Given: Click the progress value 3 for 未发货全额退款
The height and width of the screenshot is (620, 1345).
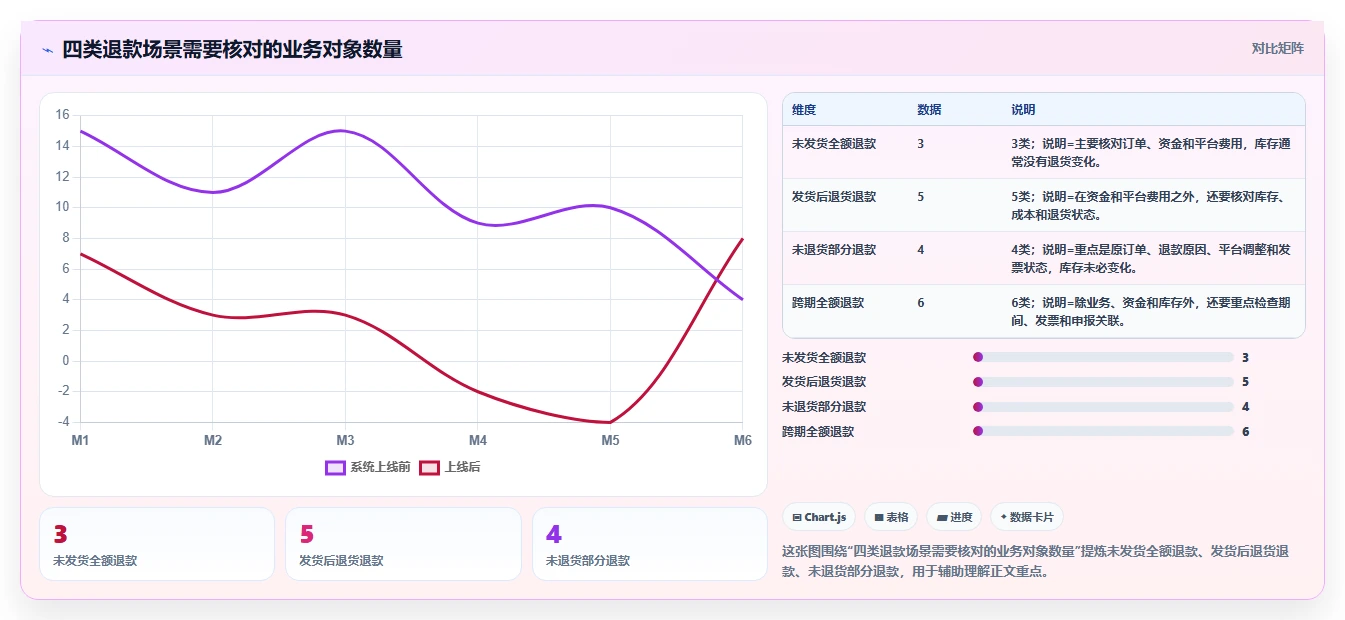Looking at the screenshot, I should click(1245, 358).
